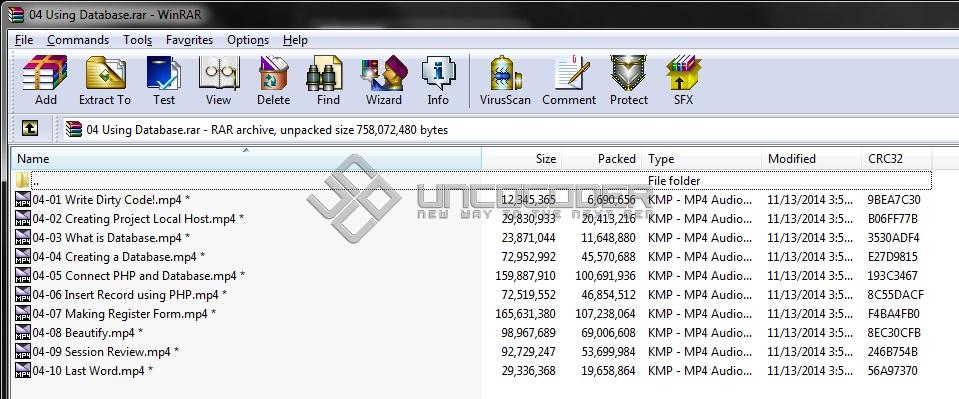The width and height of the screenshot is (959, 399).
Task: Click the Protect archive icon
Action: click(629, 80)
